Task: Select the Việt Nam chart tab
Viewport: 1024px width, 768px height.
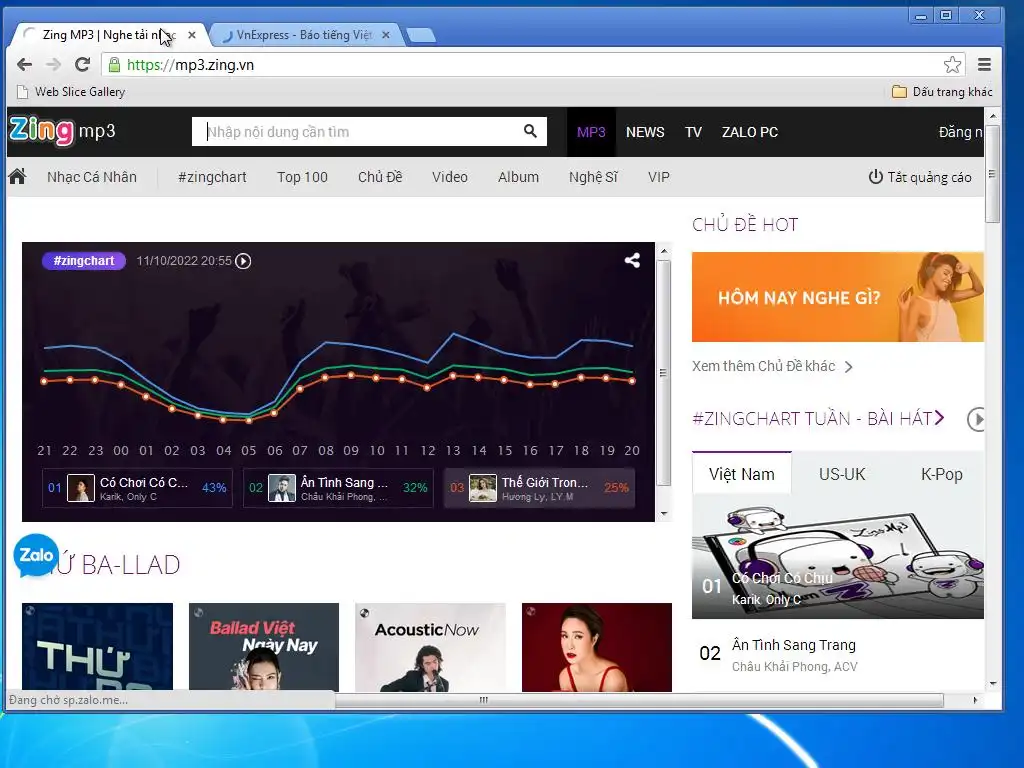Action: [742, 474]
